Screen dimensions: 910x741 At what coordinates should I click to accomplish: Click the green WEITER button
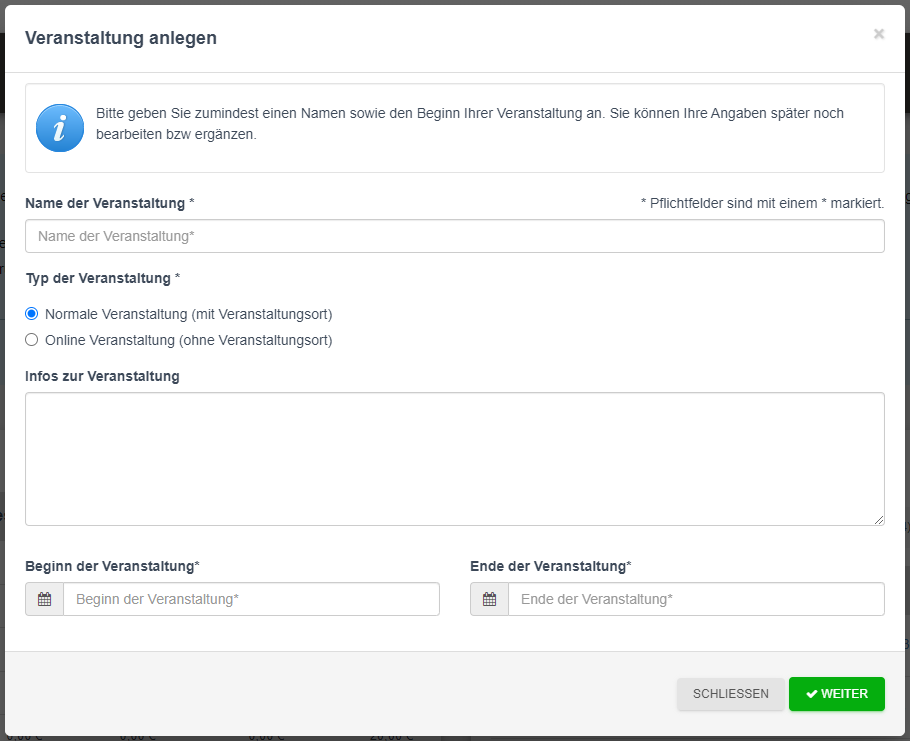click(837, 694)
